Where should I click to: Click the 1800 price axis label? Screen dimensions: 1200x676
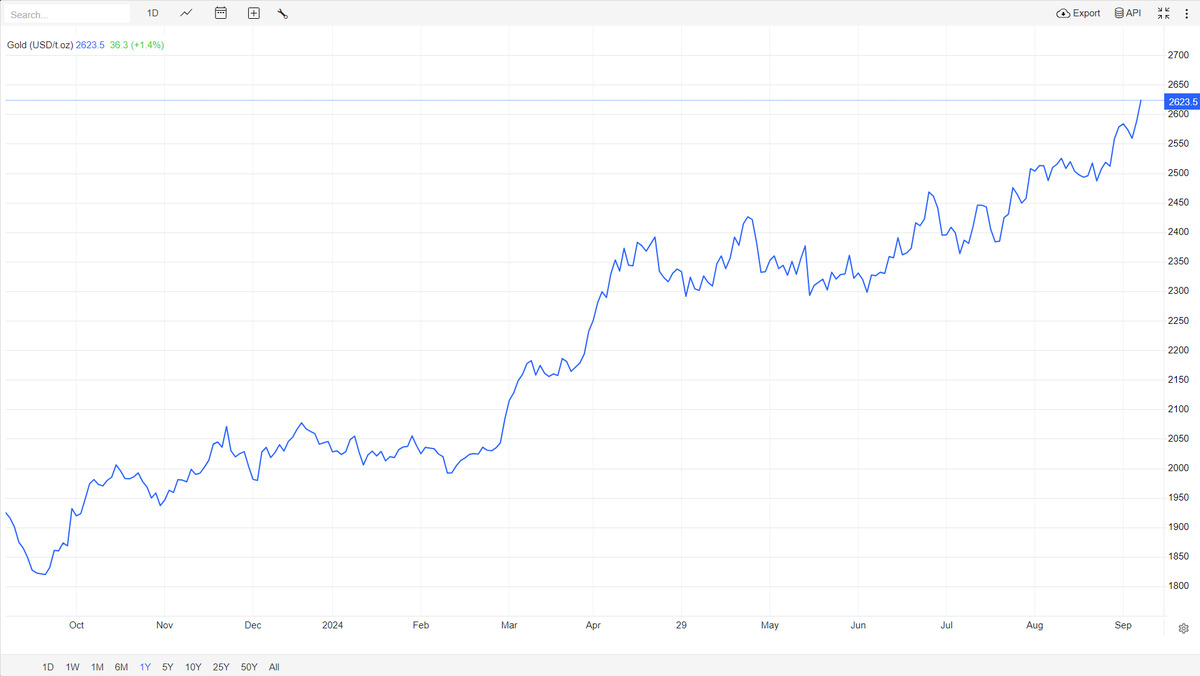point(1178,586)
